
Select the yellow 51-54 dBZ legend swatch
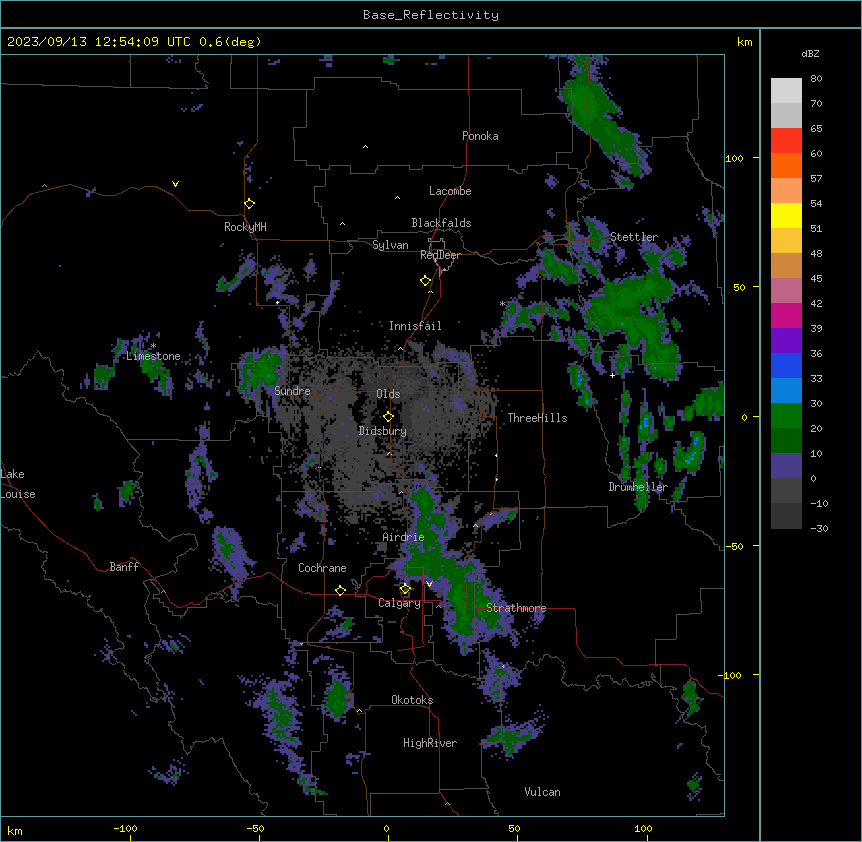[786, 215]
